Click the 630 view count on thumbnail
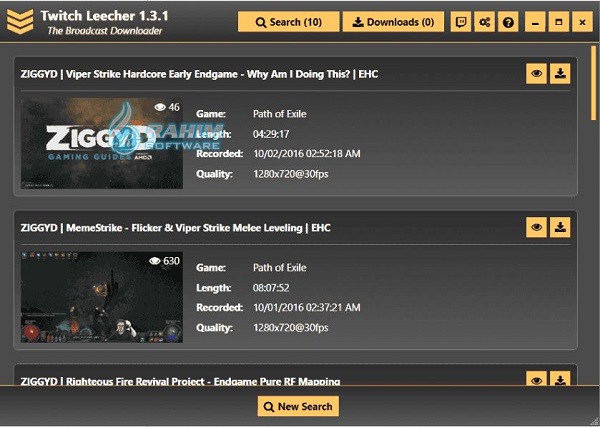The height and width of the screenshot is (427, 600). pyautogui.click(x=165, y=261)
